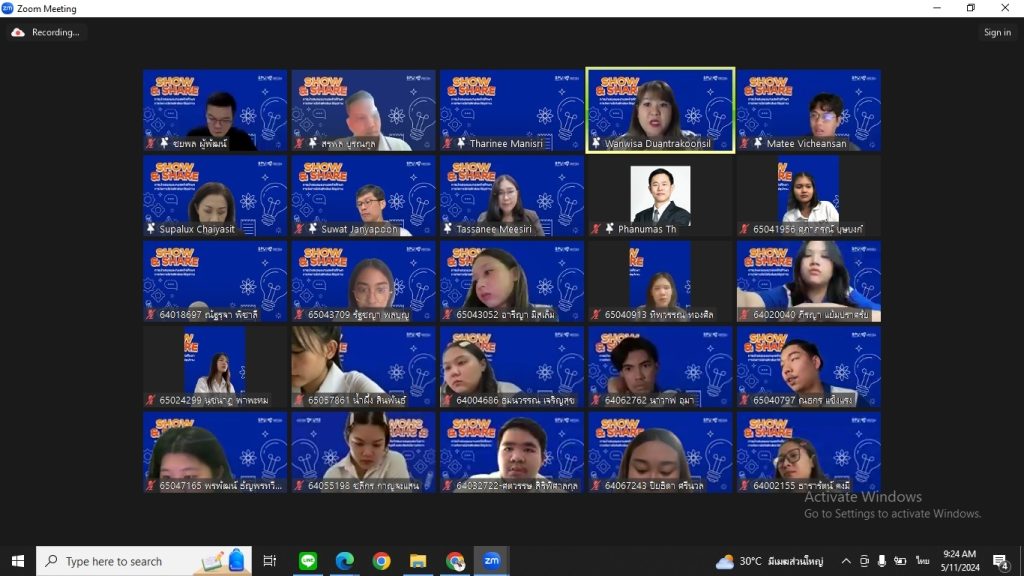Screen dimensions: 1024x576
Task: Select Wanwisa Duantrakoonsil's highlighted video tile
Action: tap(660, 110)
